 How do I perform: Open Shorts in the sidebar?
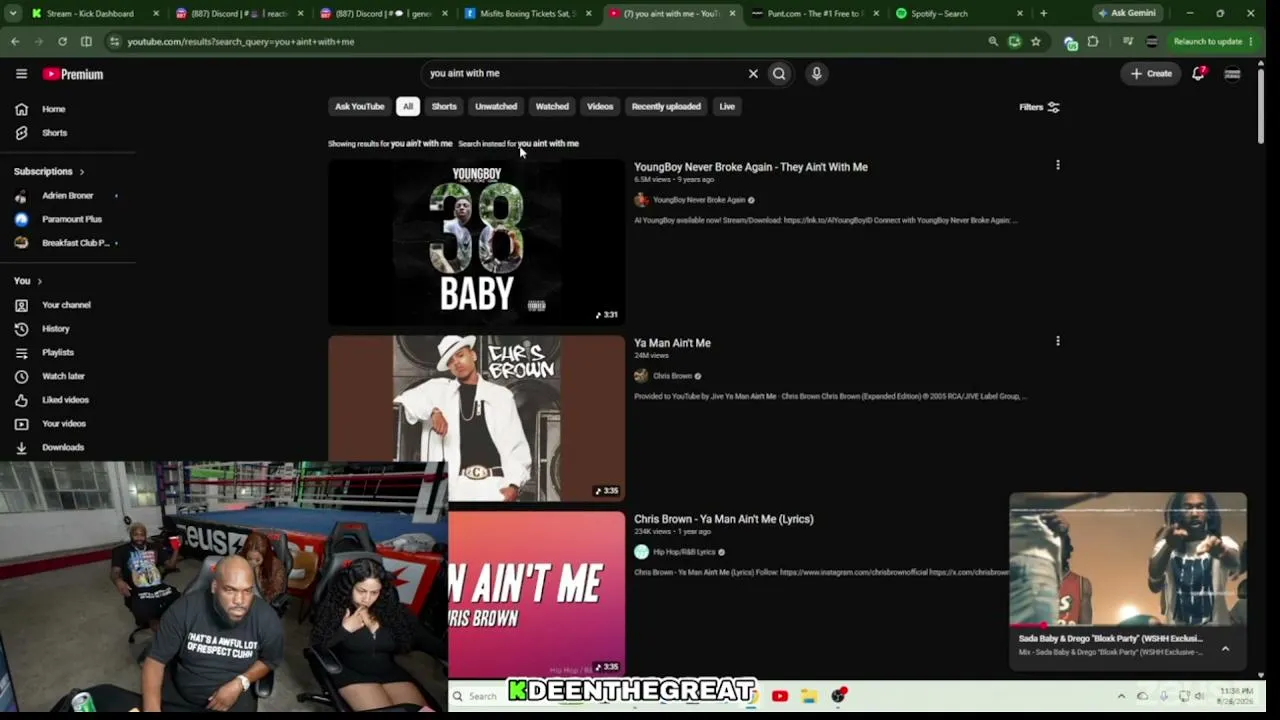(x=54, y=133)
